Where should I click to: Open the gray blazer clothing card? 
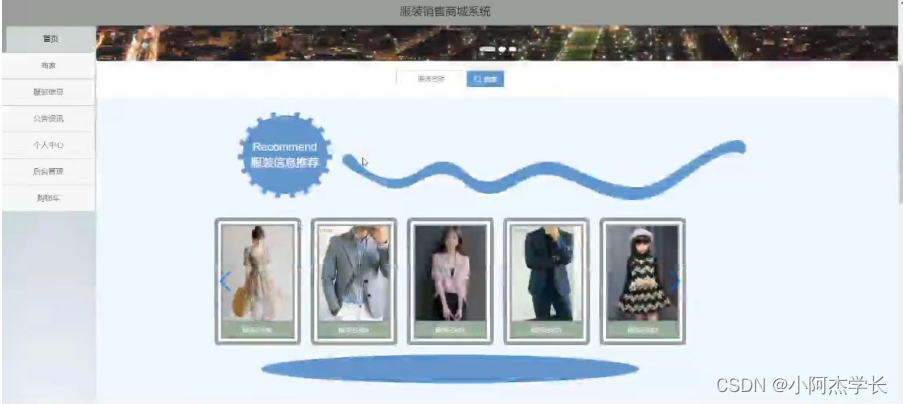click(354, 281)
